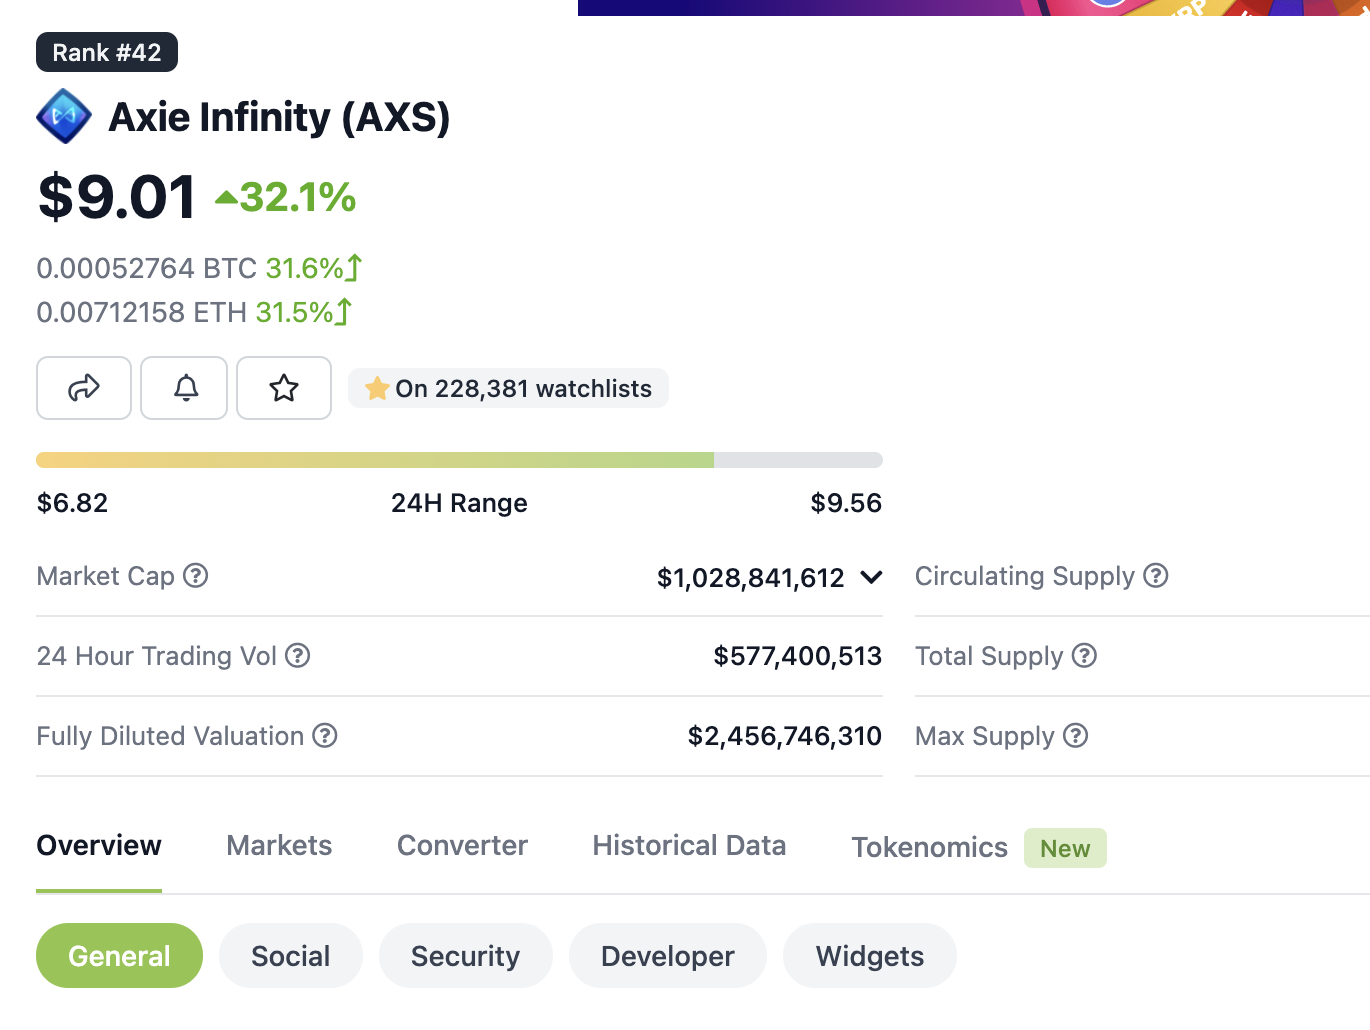Click the Circulating Supply label
Image resolution: width=1370 pixels, height=1030 pixels.
[1025, 577]
